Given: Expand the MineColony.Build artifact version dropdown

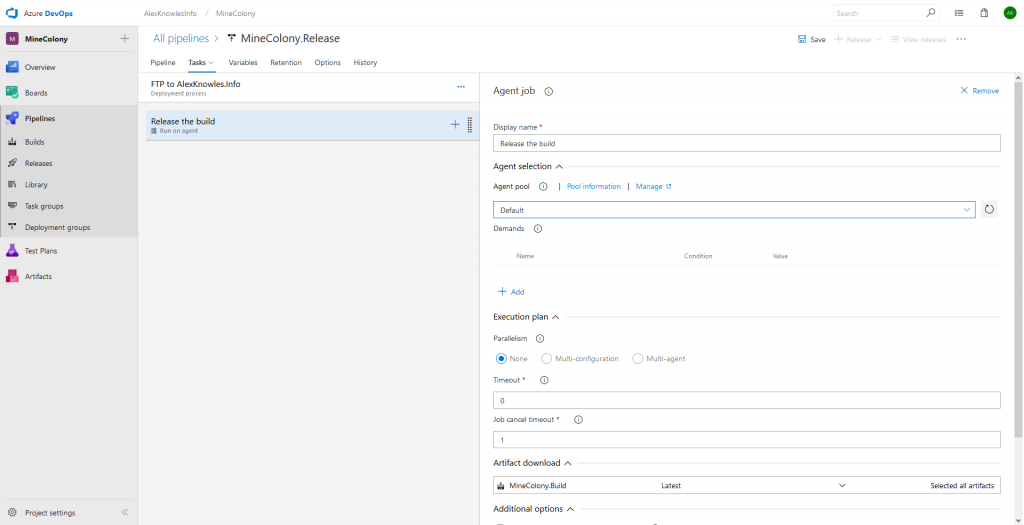Looking at the screenshot, I should [841, 485].
